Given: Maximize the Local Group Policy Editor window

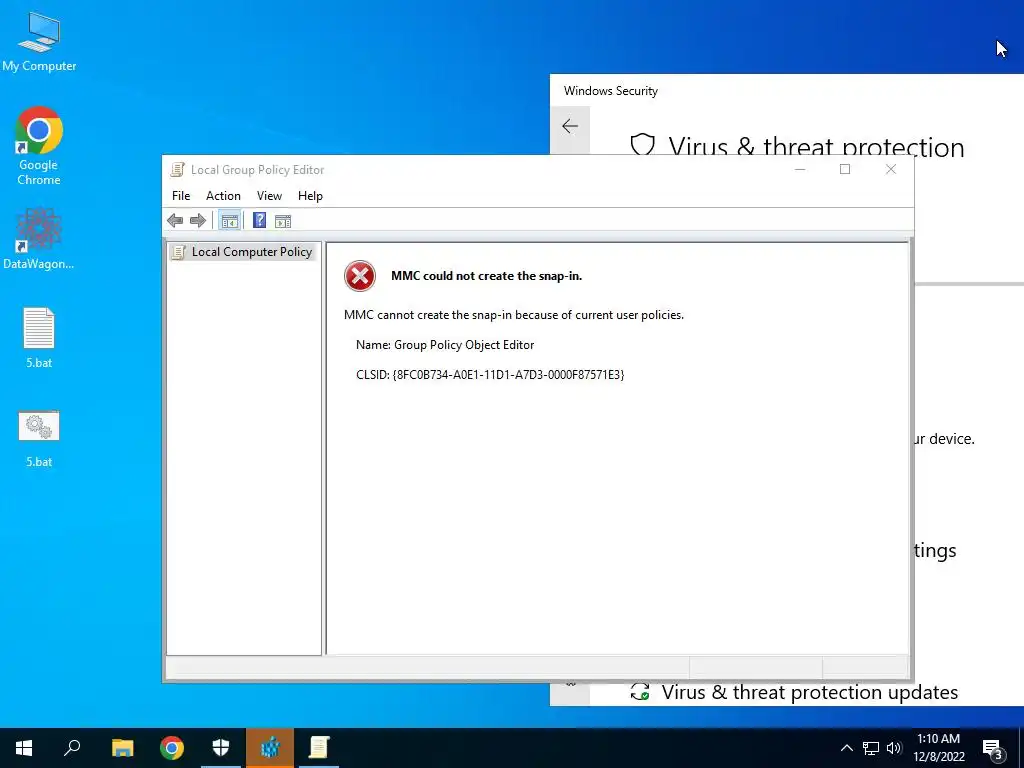Looking at the screenshot, I should point(845,170).
